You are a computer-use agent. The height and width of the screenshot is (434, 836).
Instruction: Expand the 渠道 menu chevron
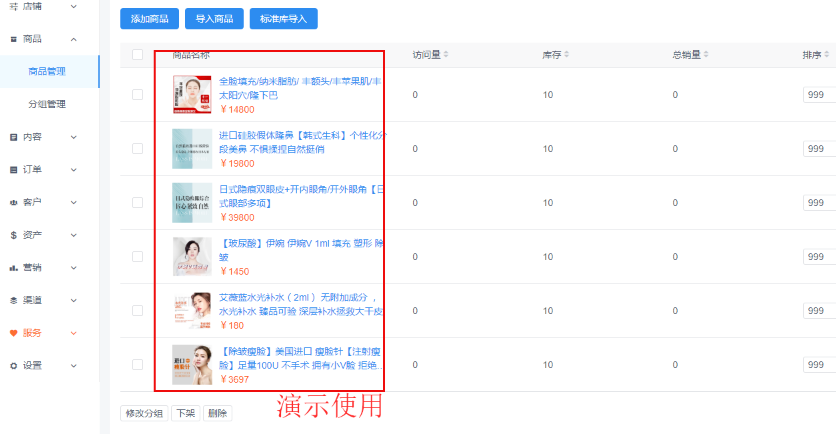[x=73, y=300]
